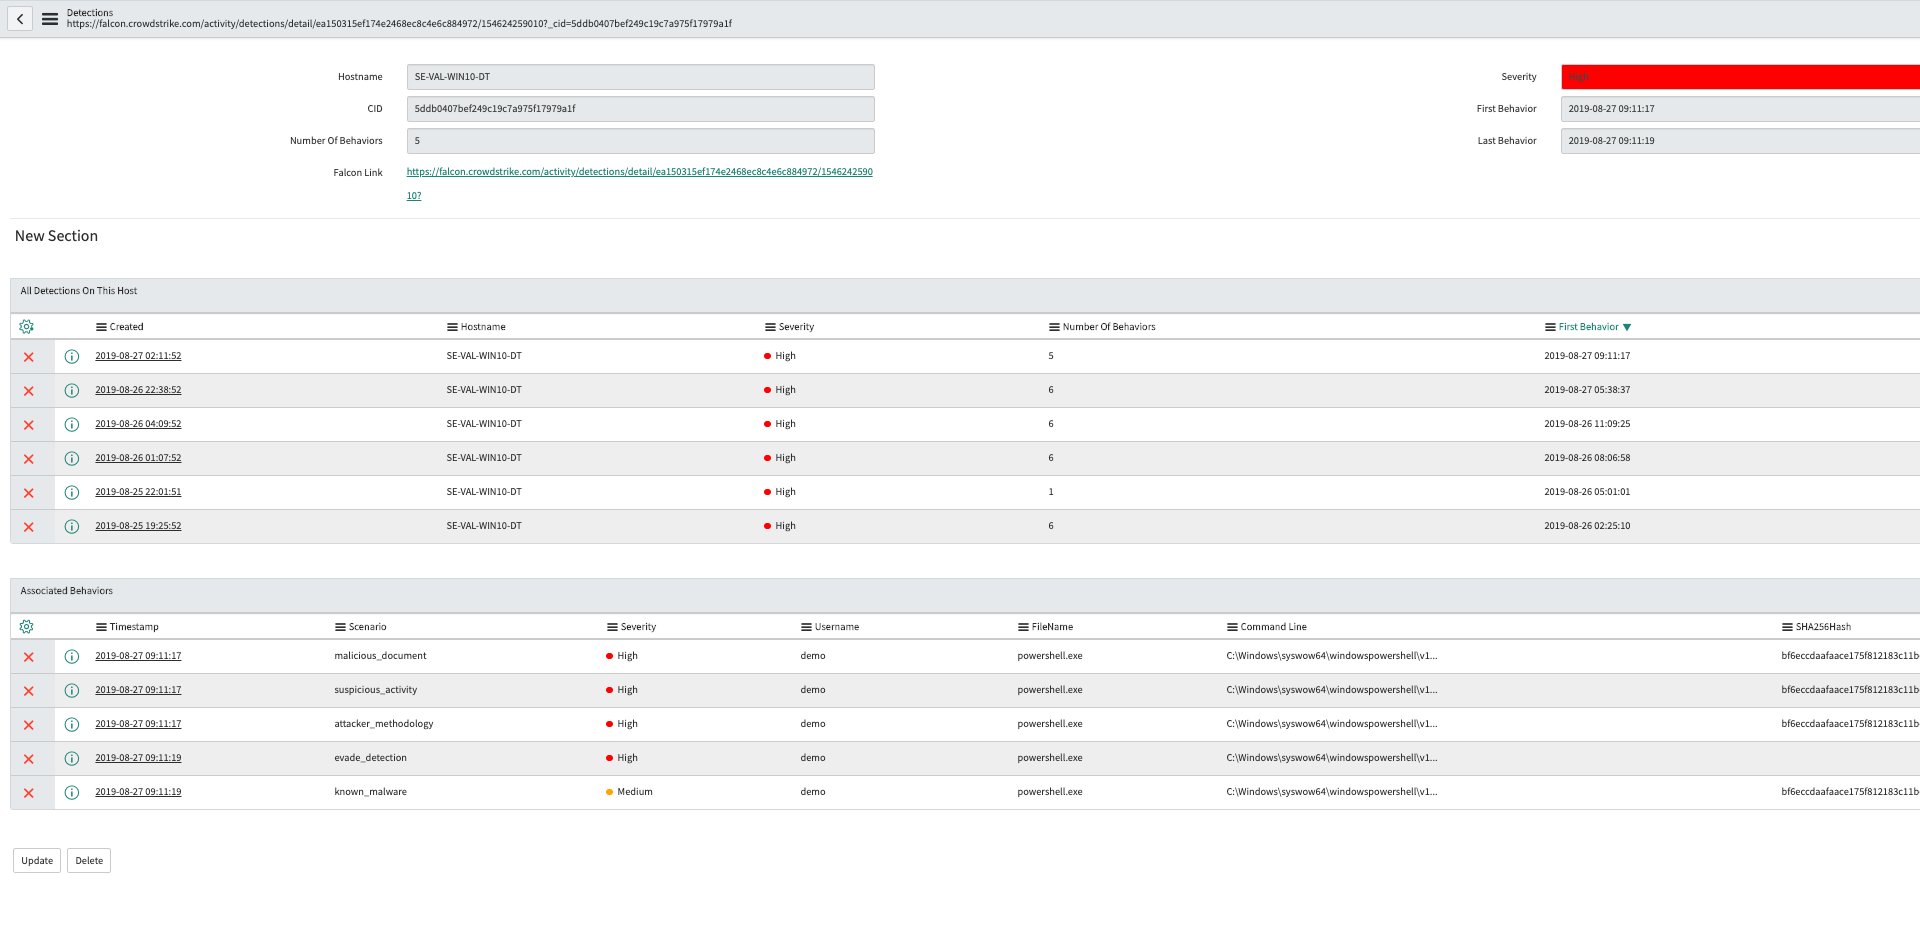Image resolution: width=1920 pixels, height=926 pixels.
Task: Focus the Hostname field SE-VAL-WIN10-DT
Action: click(x=641, y=77)
